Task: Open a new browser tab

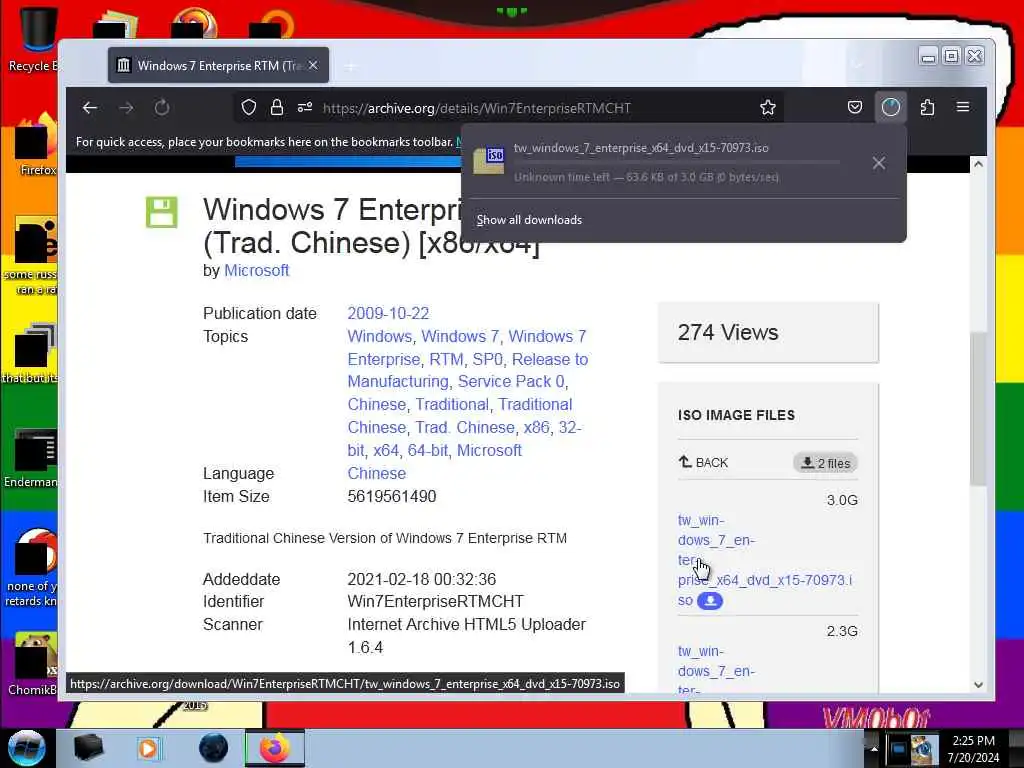Action: pos(351,66)
